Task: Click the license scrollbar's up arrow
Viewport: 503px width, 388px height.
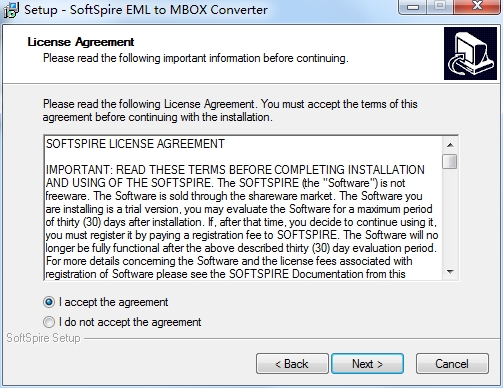Action: click(x=450, y=145)
